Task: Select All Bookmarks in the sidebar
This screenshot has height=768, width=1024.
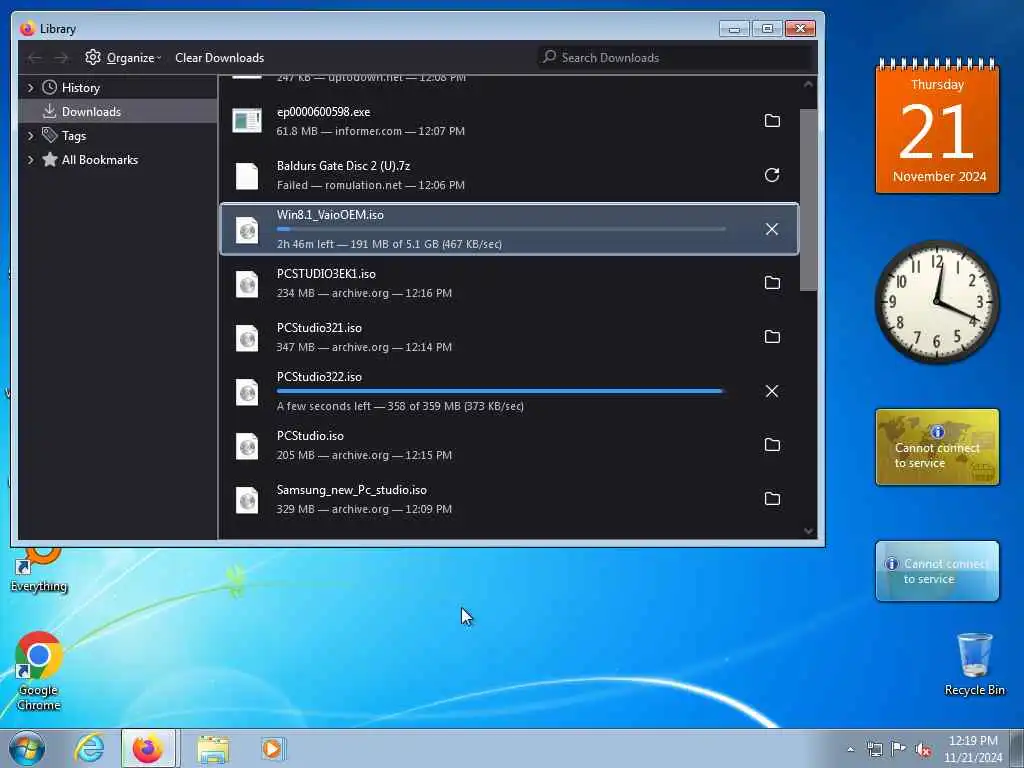Action: 99,160
